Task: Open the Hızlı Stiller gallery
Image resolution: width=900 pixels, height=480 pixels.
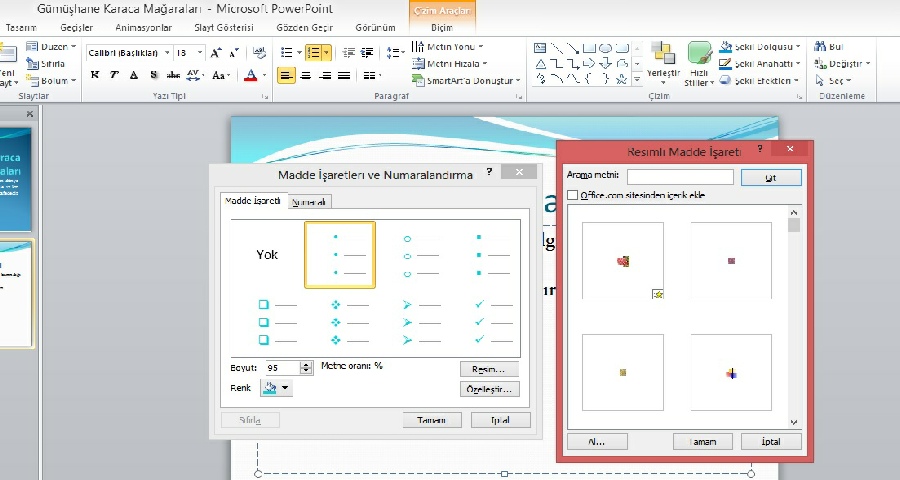Action: point(698,62)
